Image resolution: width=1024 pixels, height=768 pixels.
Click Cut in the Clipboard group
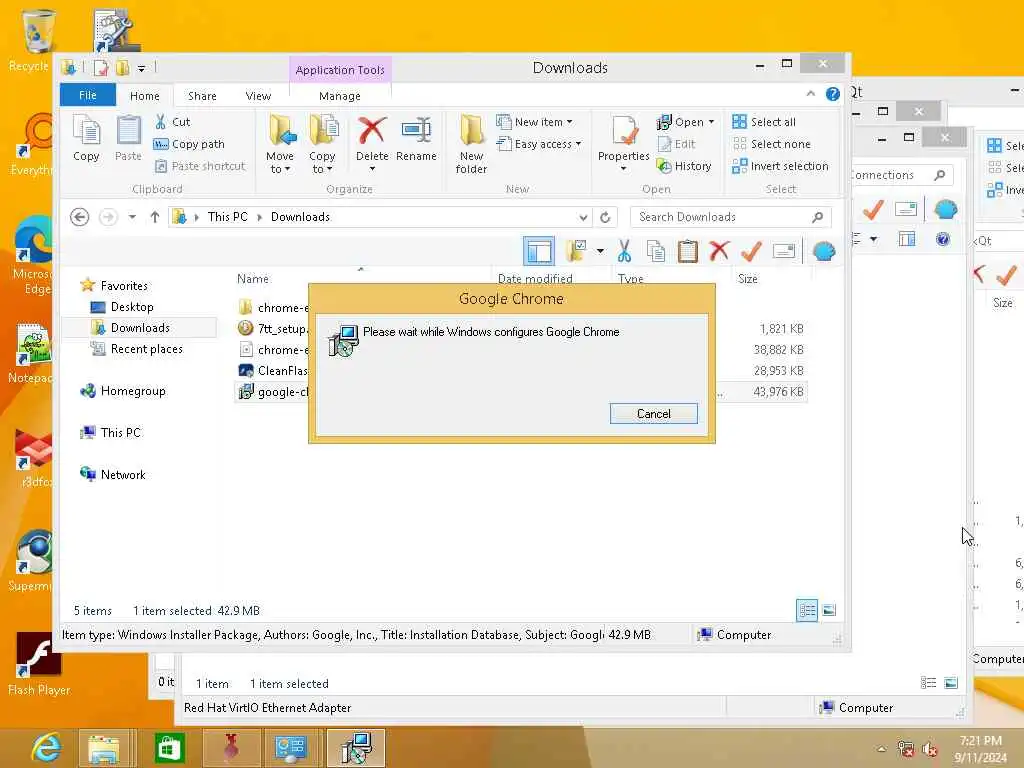(173, 121)
